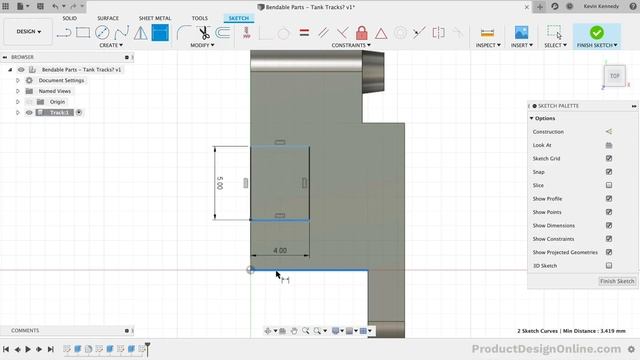
Task: Click the green Finish Sketch checkmark
Action: tap(597, 33)
